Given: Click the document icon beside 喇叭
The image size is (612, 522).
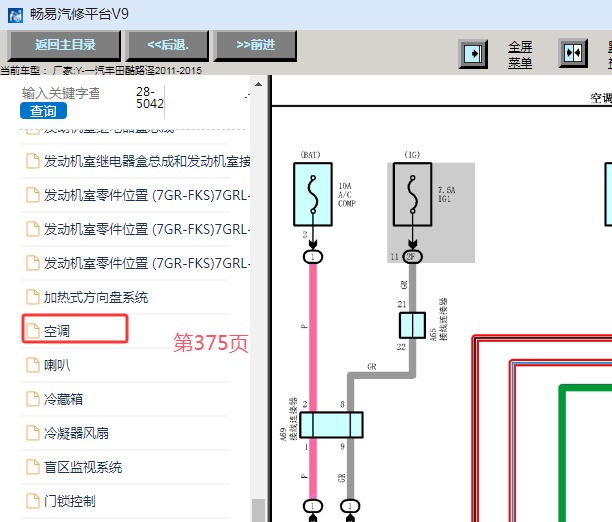Looking at the screenshot, I should [33, 365].
